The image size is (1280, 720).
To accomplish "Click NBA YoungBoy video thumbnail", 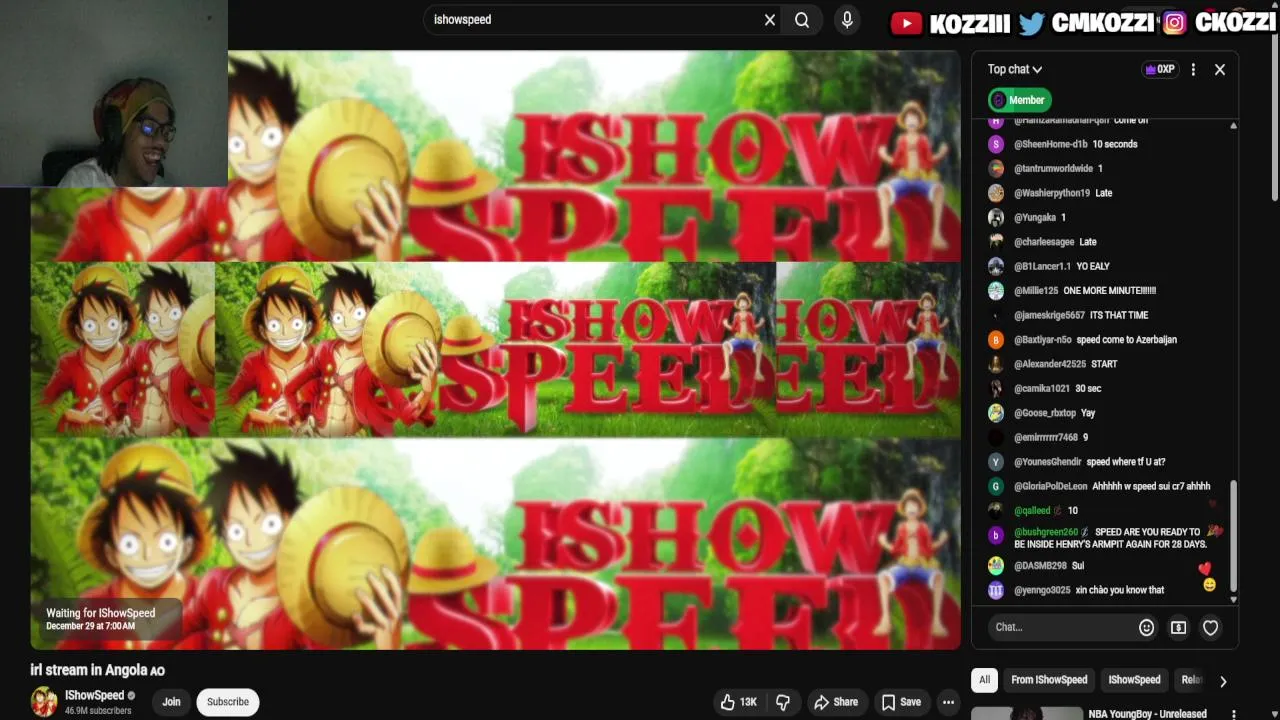I will 1027,714.
